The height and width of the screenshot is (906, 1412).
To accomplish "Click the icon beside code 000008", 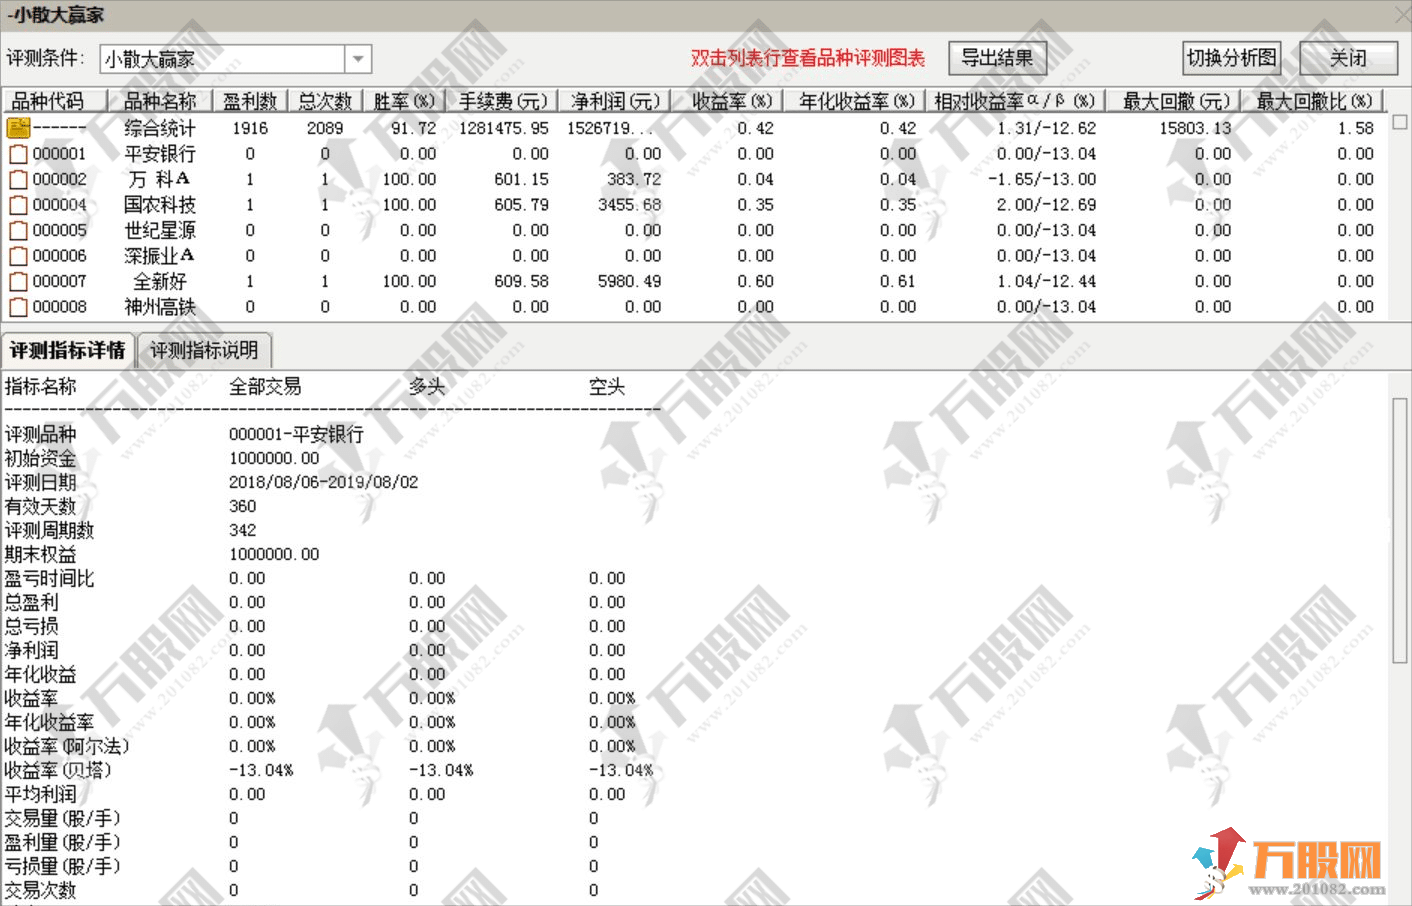I will point(18,307).
